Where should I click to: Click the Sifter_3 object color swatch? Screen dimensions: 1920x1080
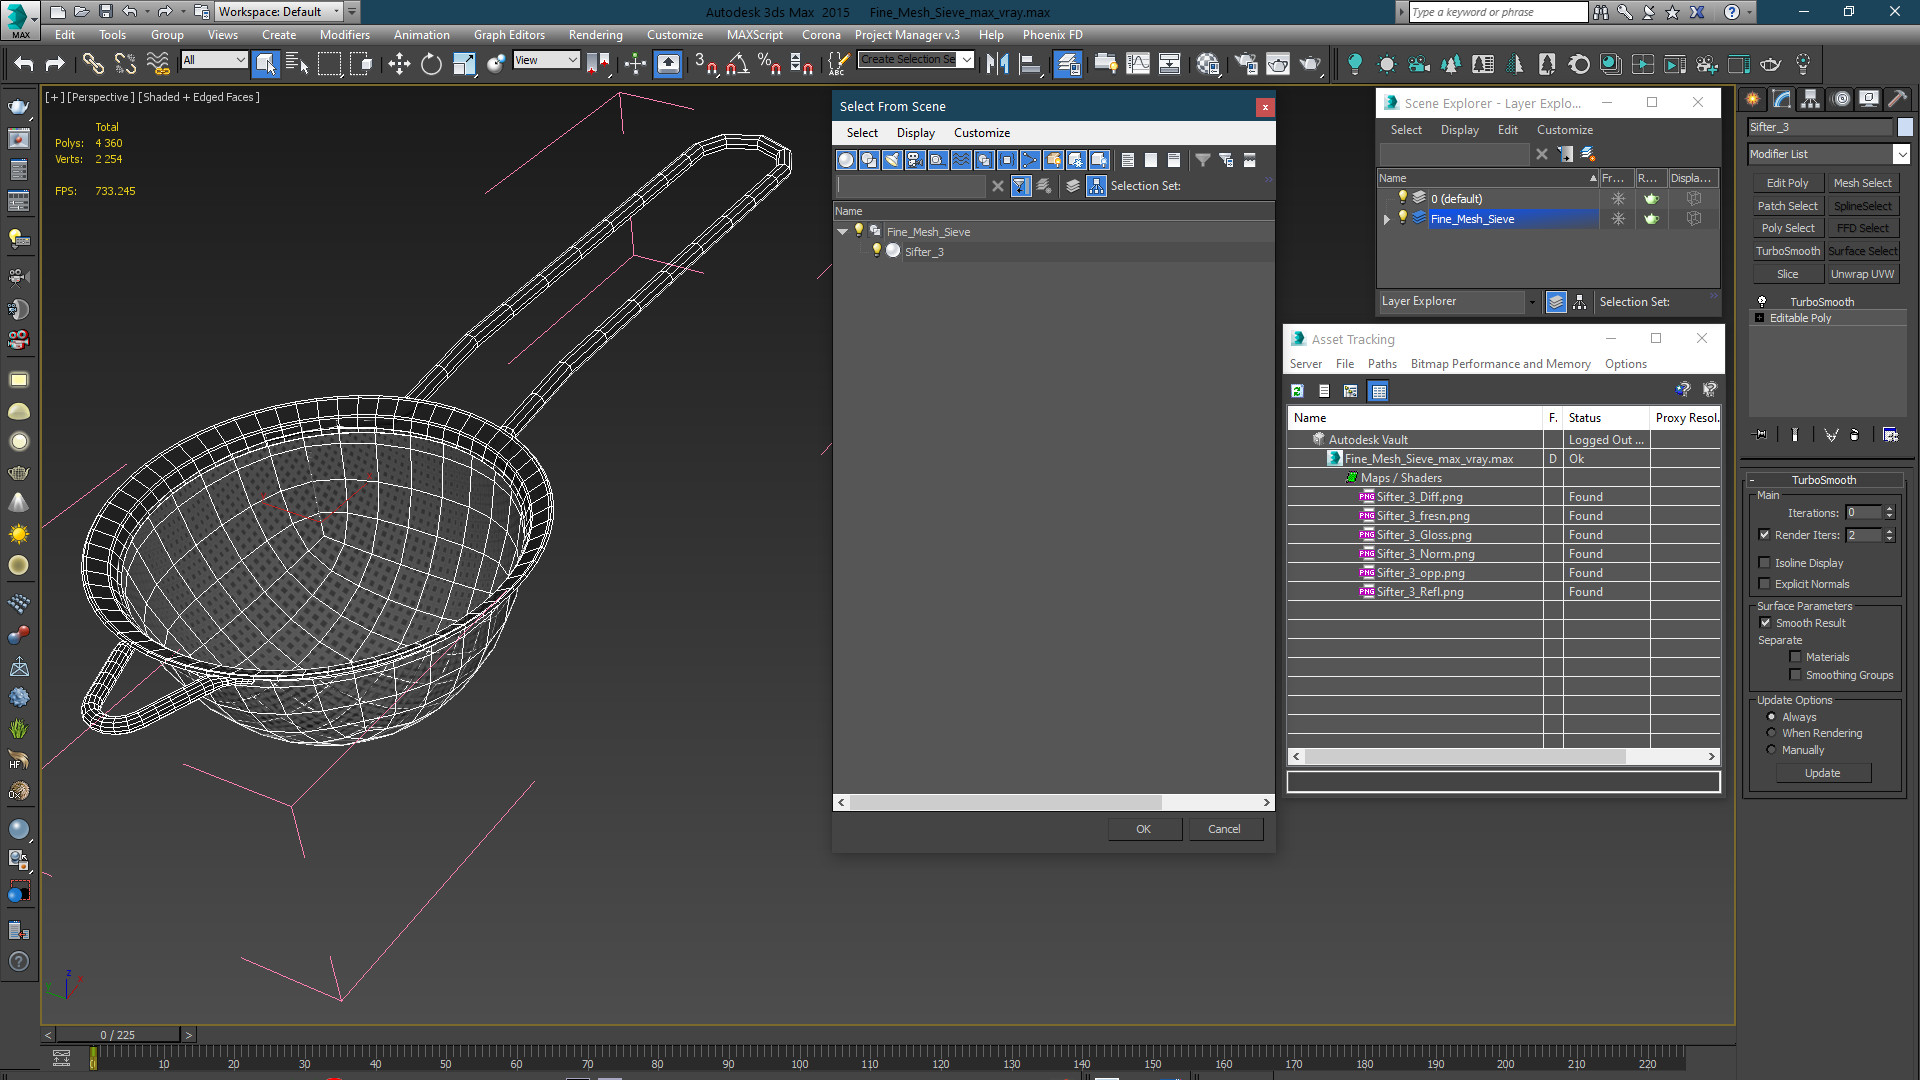pyautogui.click(x=1905, y=127)
